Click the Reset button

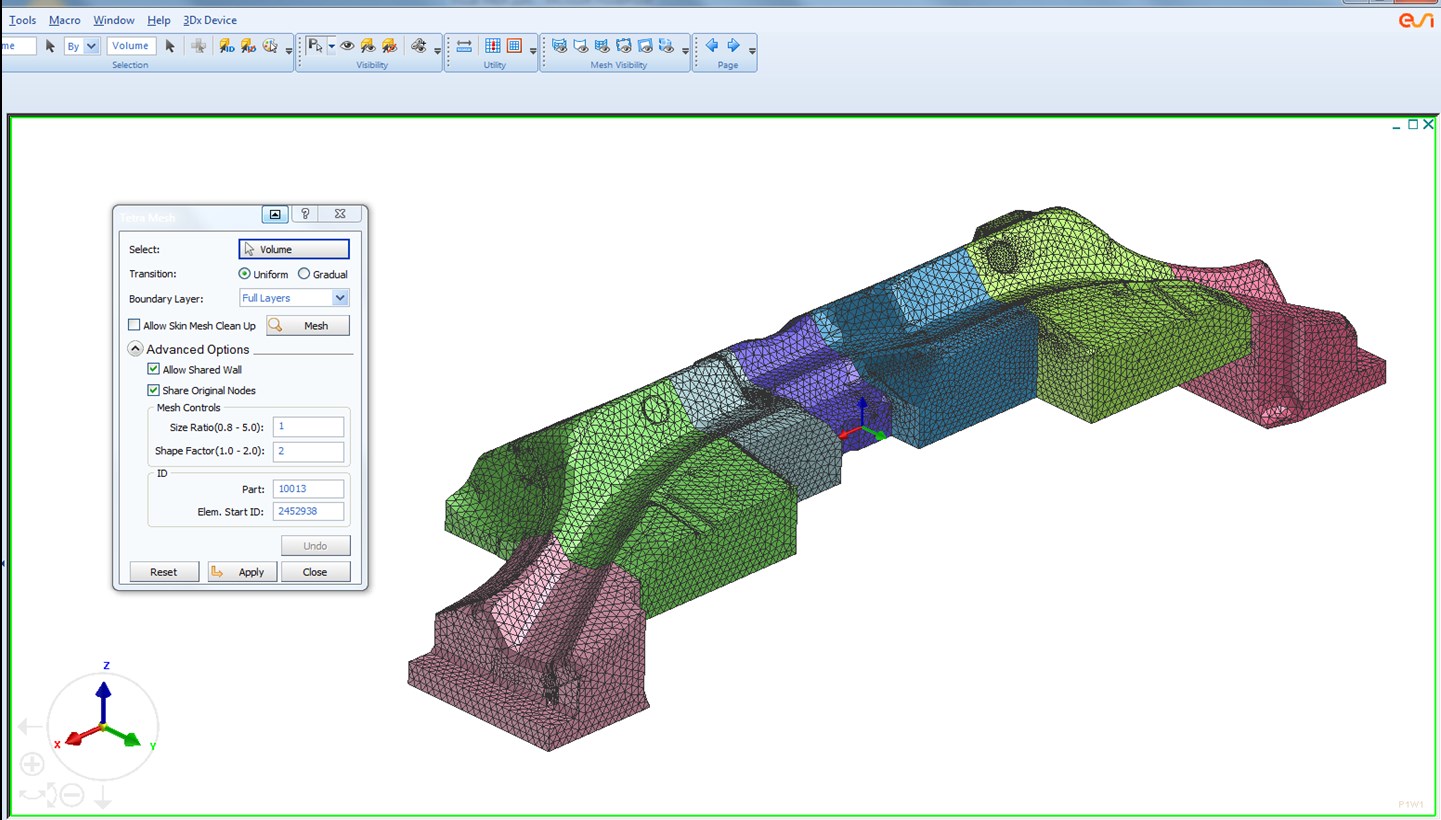pos(164,572)
